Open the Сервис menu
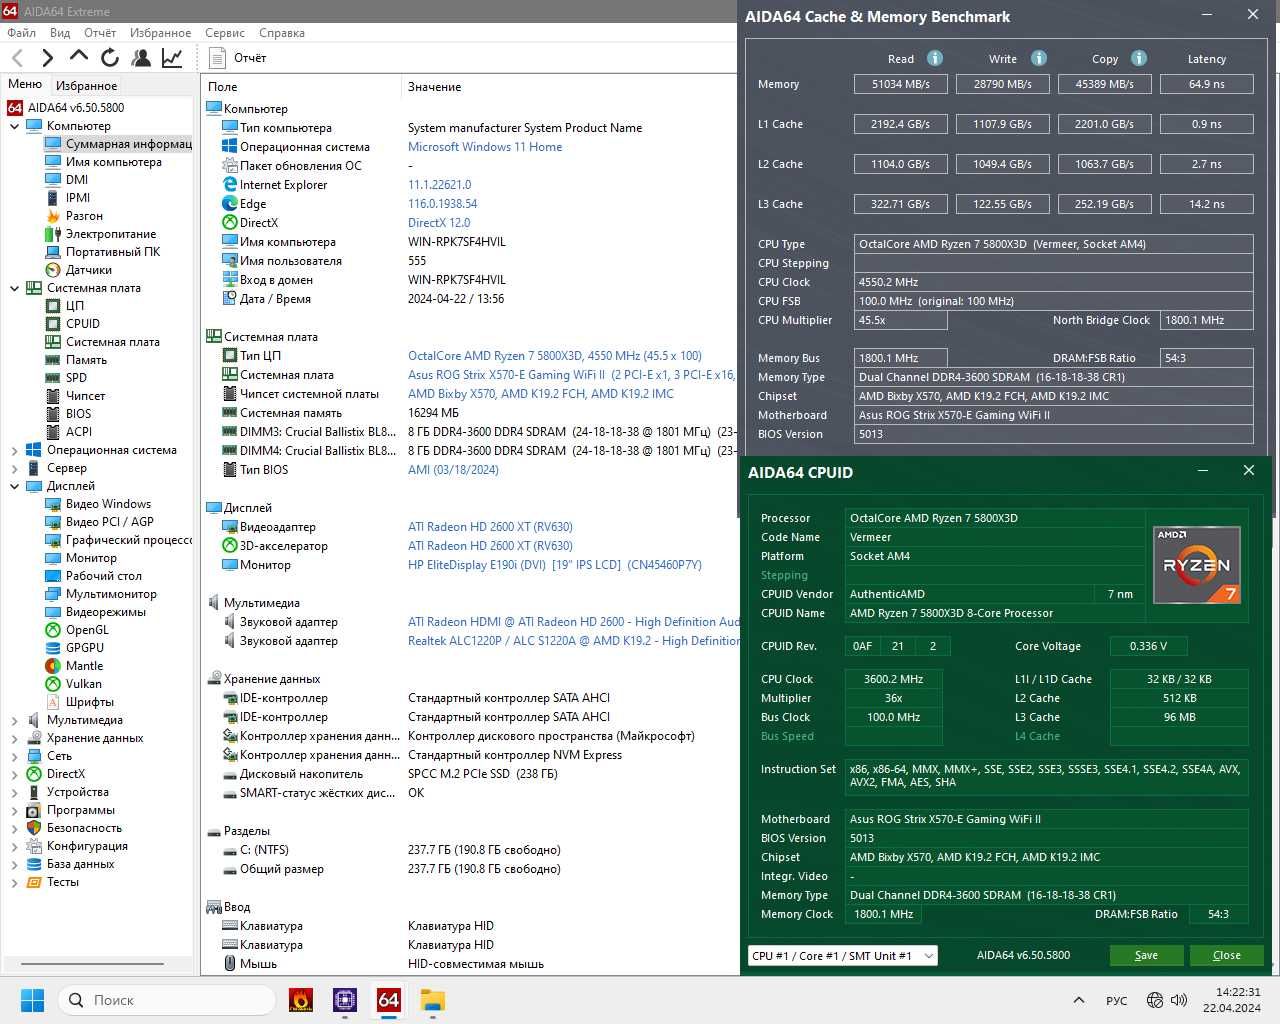This screenshot has width=1280, height=1024. point(225,33)
